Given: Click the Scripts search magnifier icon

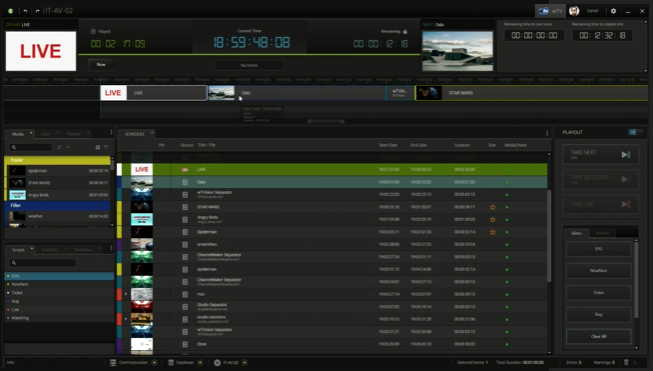Looking at the screenshot, I should [x=14, y=263].
